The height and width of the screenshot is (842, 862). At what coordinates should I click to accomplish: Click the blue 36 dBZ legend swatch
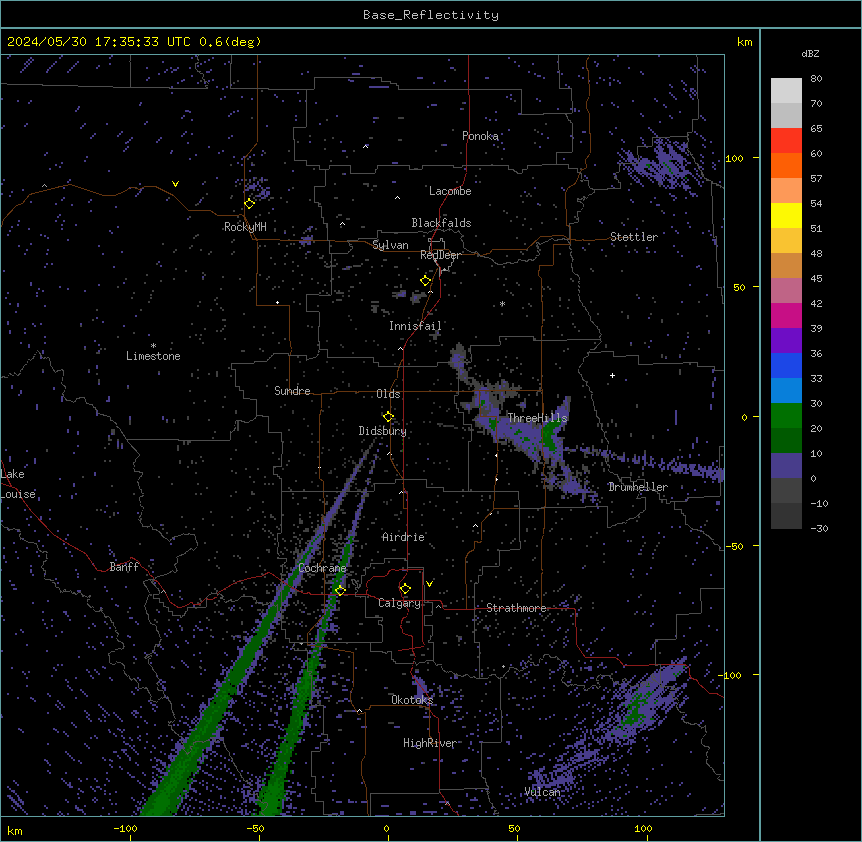point(786,365)
